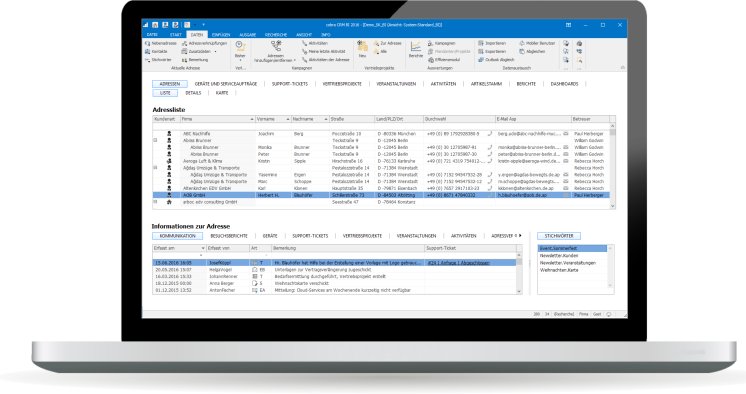Viewport: 746px width, 394px height.
Task: Open the DATEI ribbon tab
Action: [x=152, y=35]
